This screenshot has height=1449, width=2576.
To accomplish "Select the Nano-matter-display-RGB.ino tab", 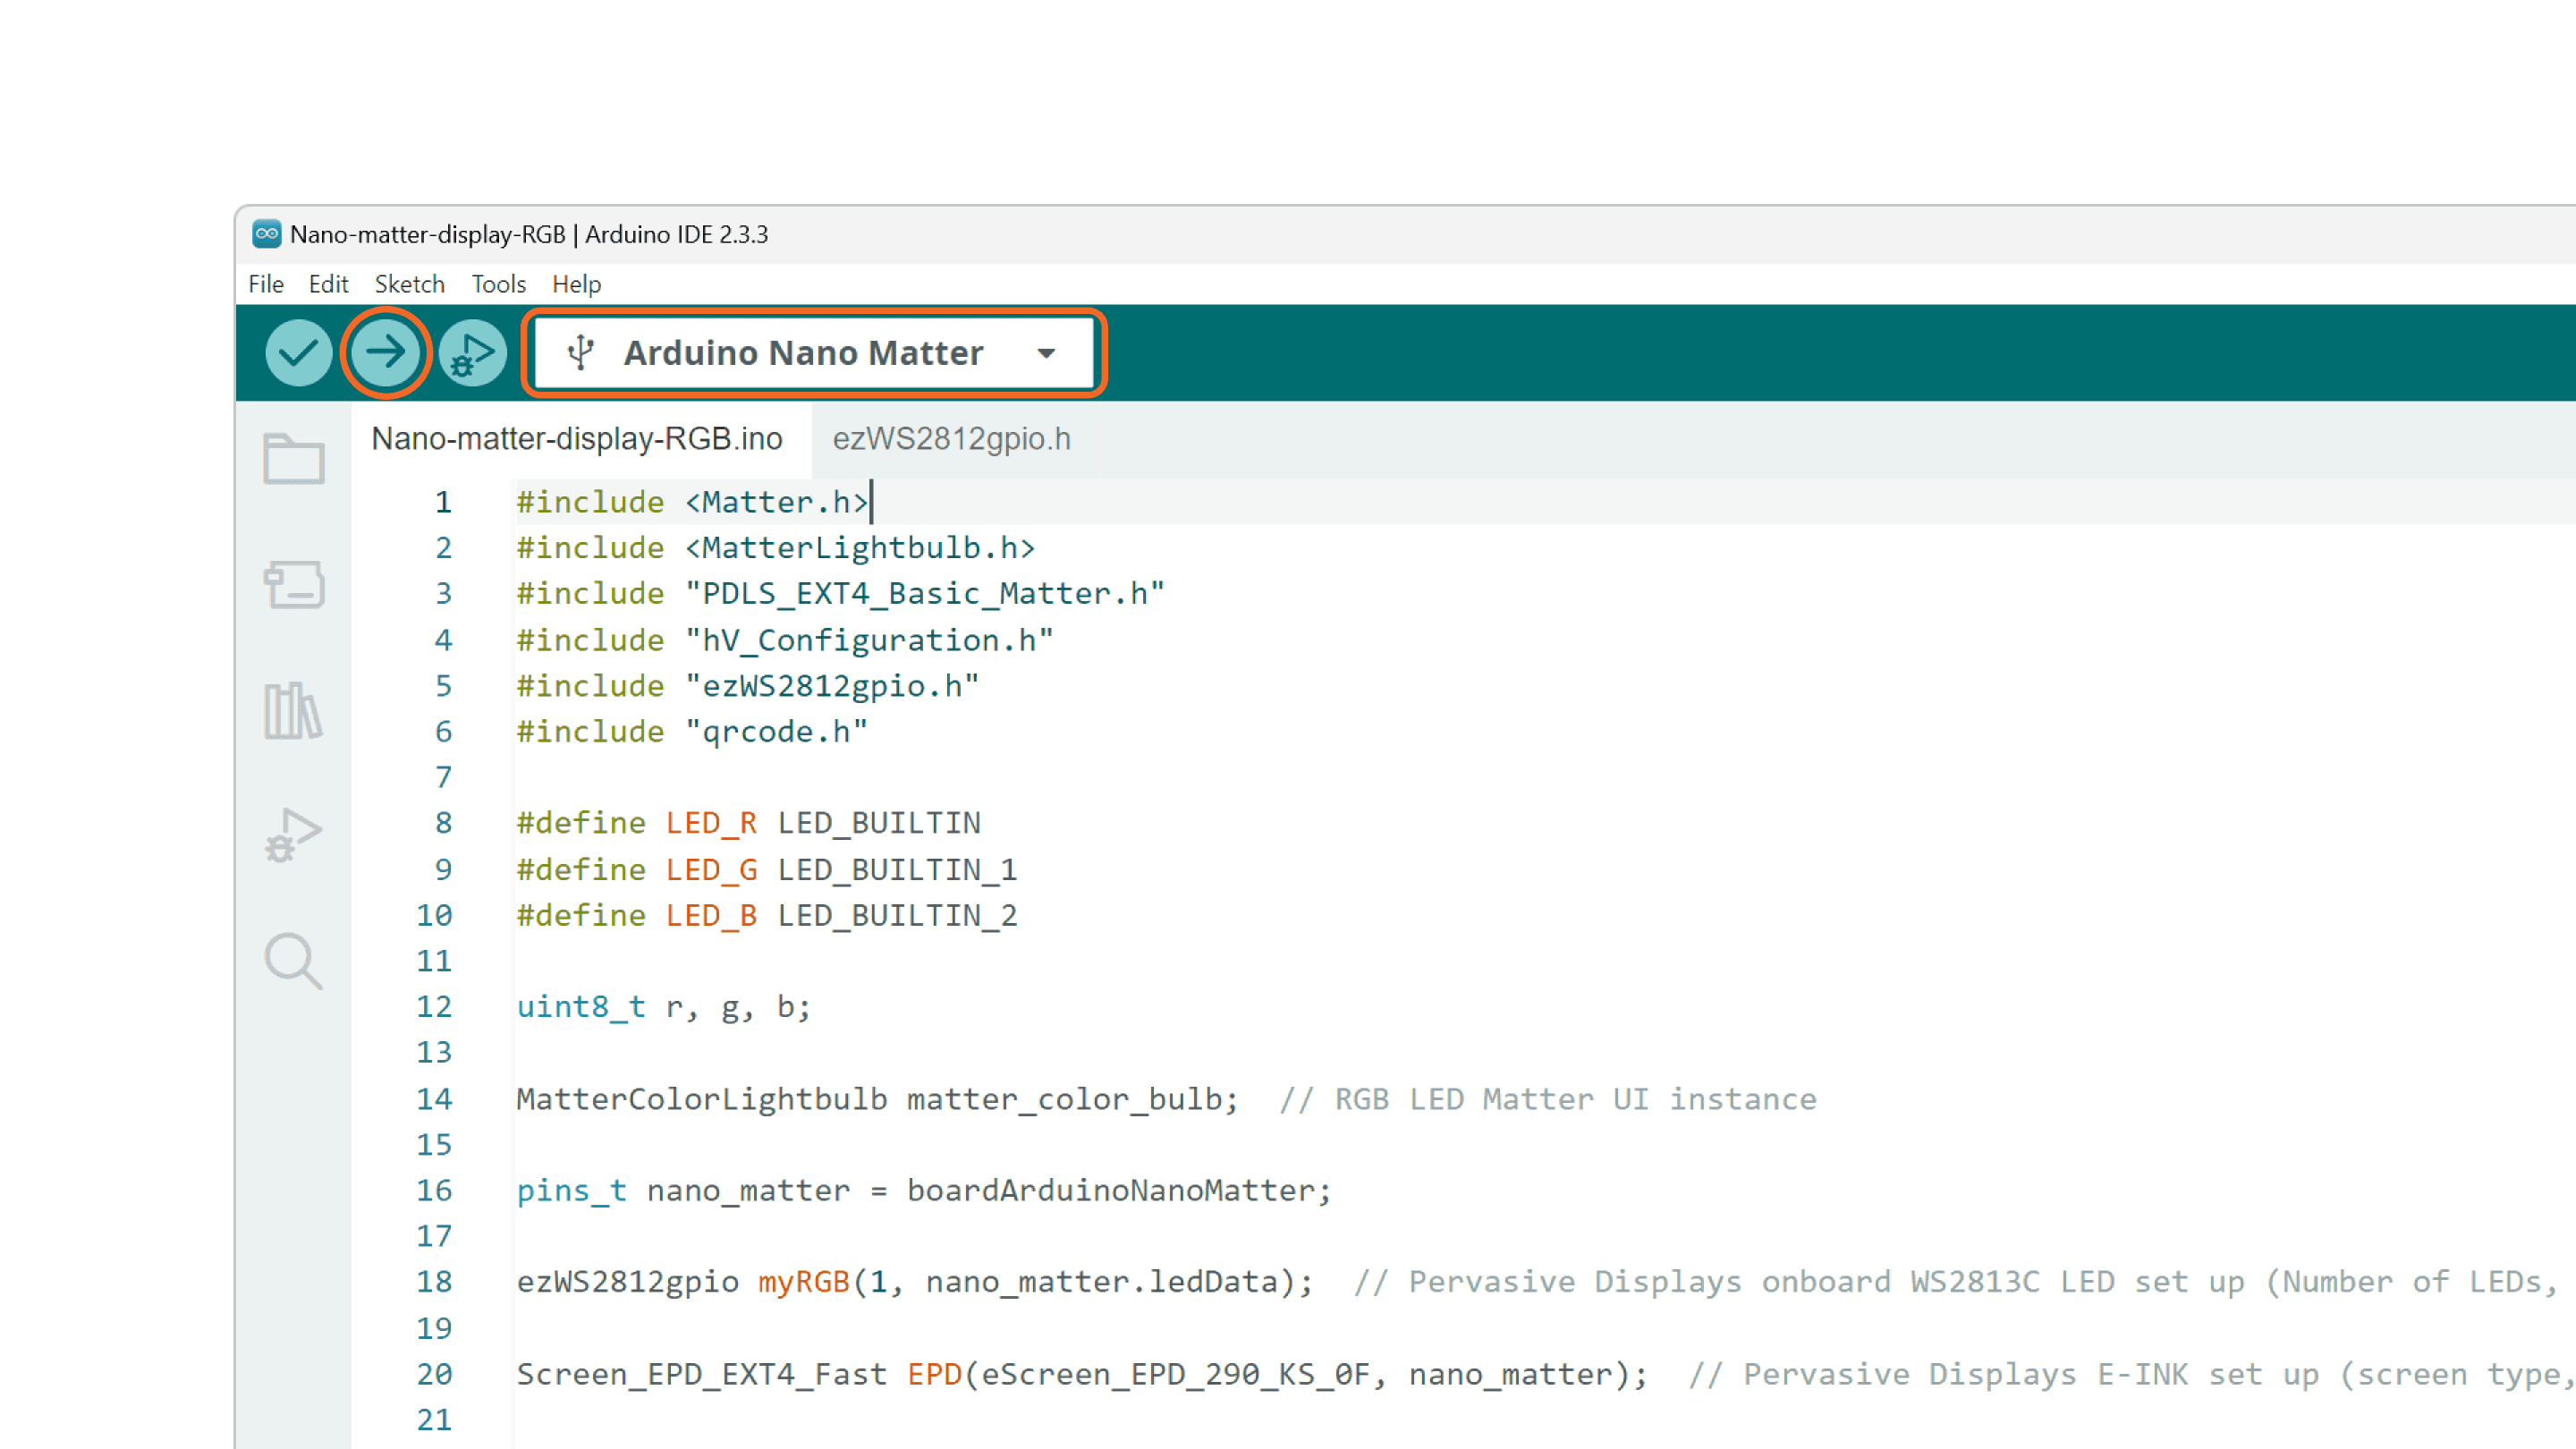I will 576,438.
